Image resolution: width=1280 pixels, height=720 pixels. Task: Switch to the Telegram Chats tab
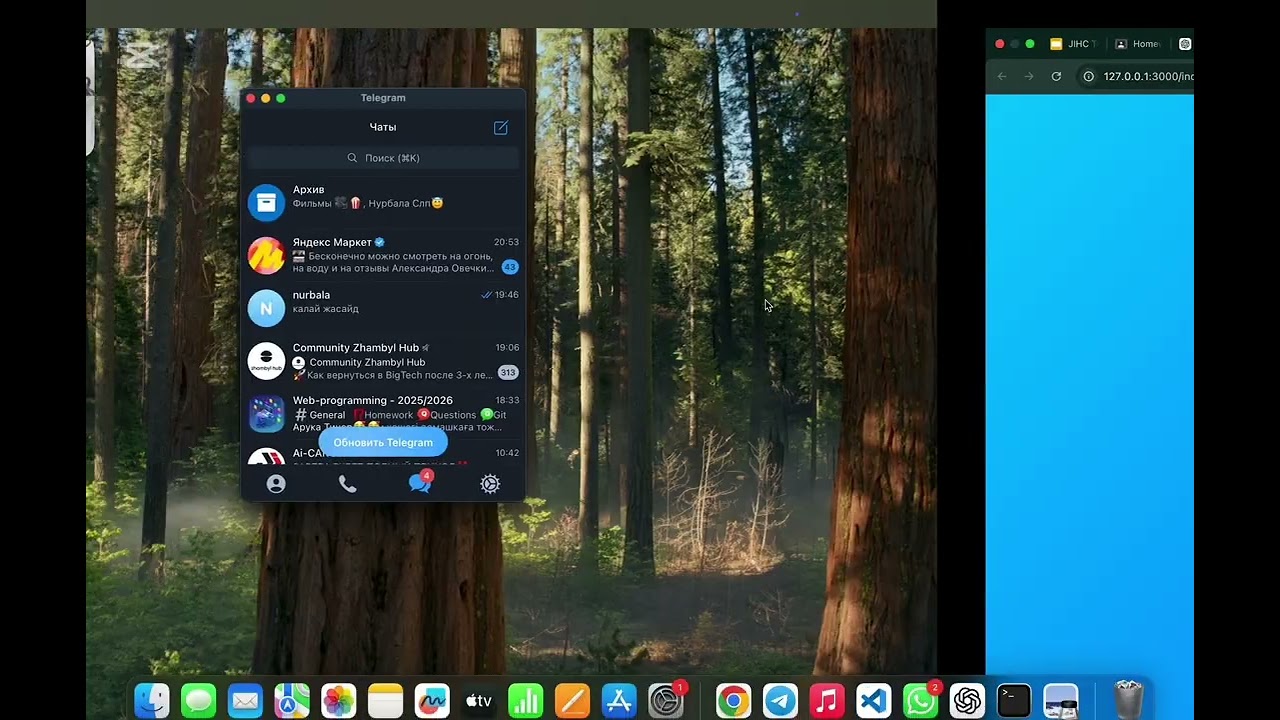[419, 483]
